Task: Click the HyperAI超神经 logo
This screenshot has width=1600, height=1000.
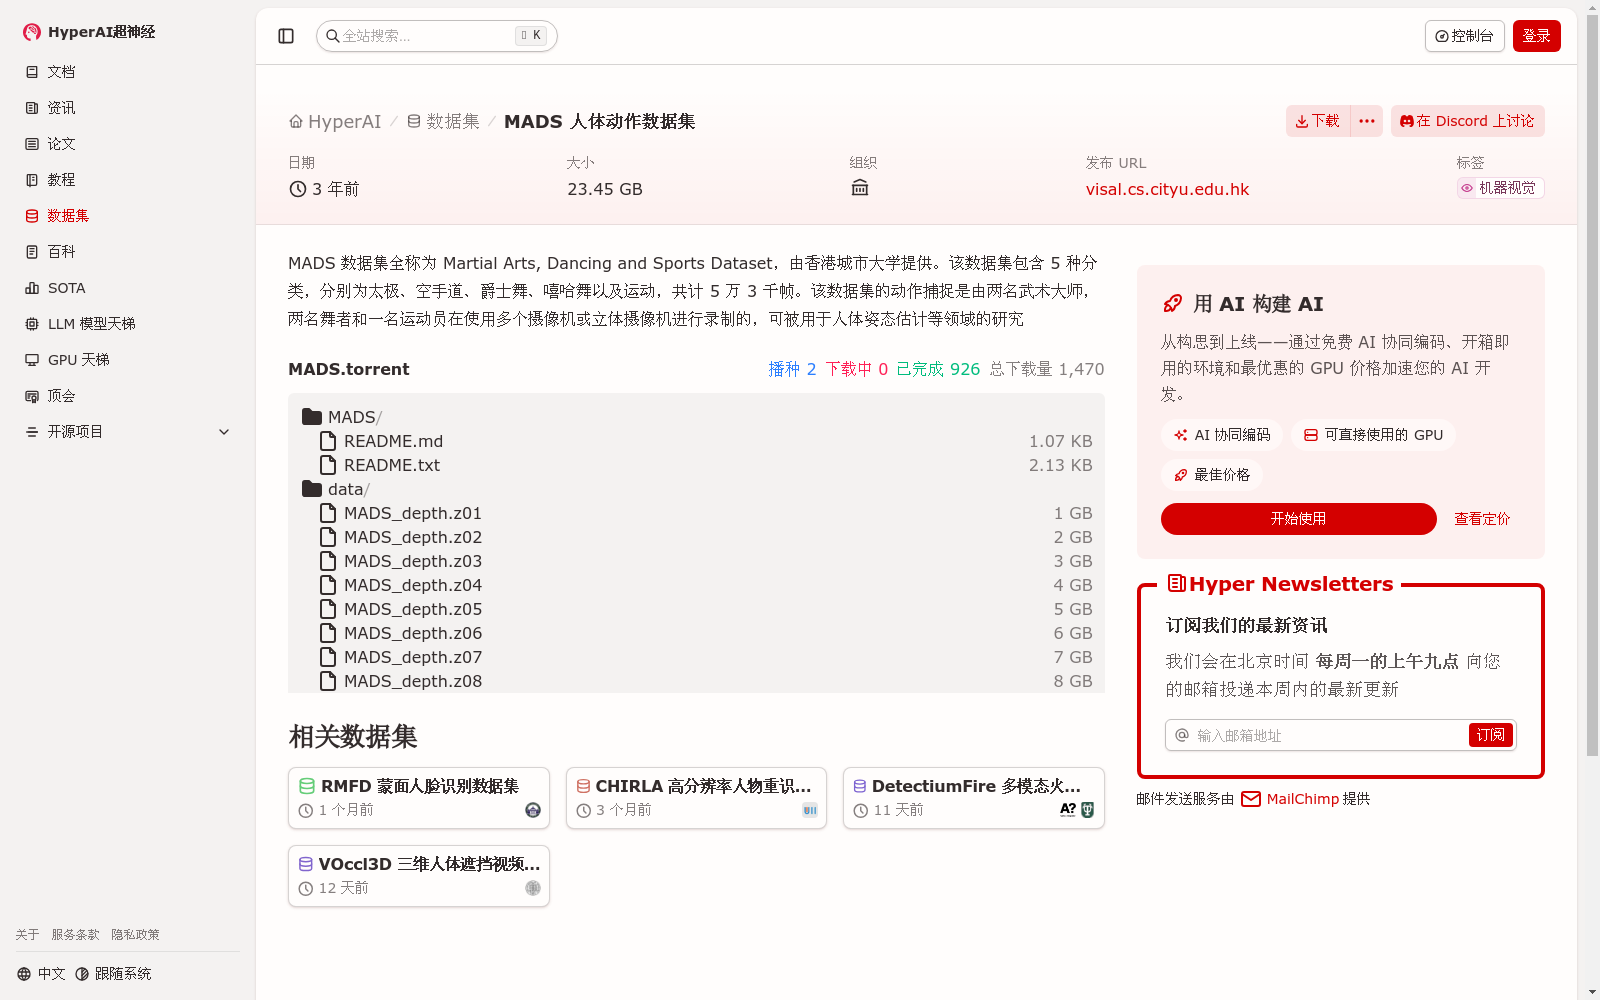Action: pyautogui.click(x=89, y=32)
